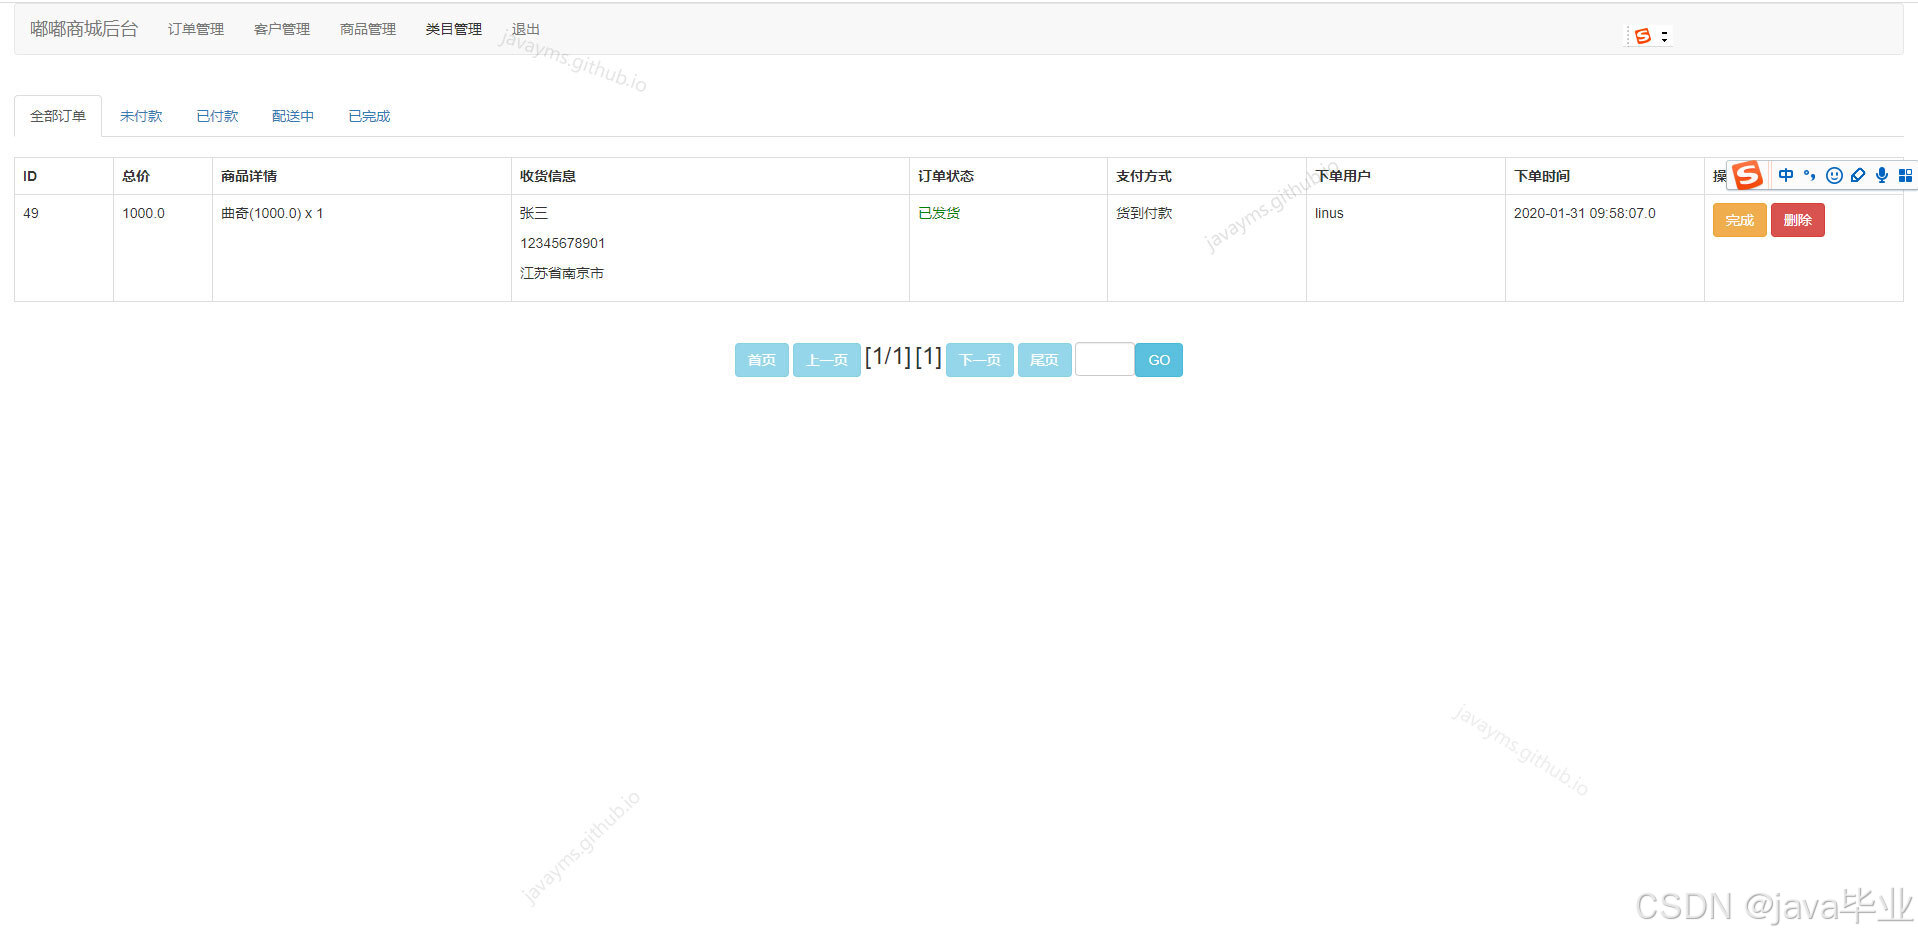Image resolution: width=1918 pixels, height=938 pixels.
Task: Select the 全部订单 tab
Action: click(58, 116)
